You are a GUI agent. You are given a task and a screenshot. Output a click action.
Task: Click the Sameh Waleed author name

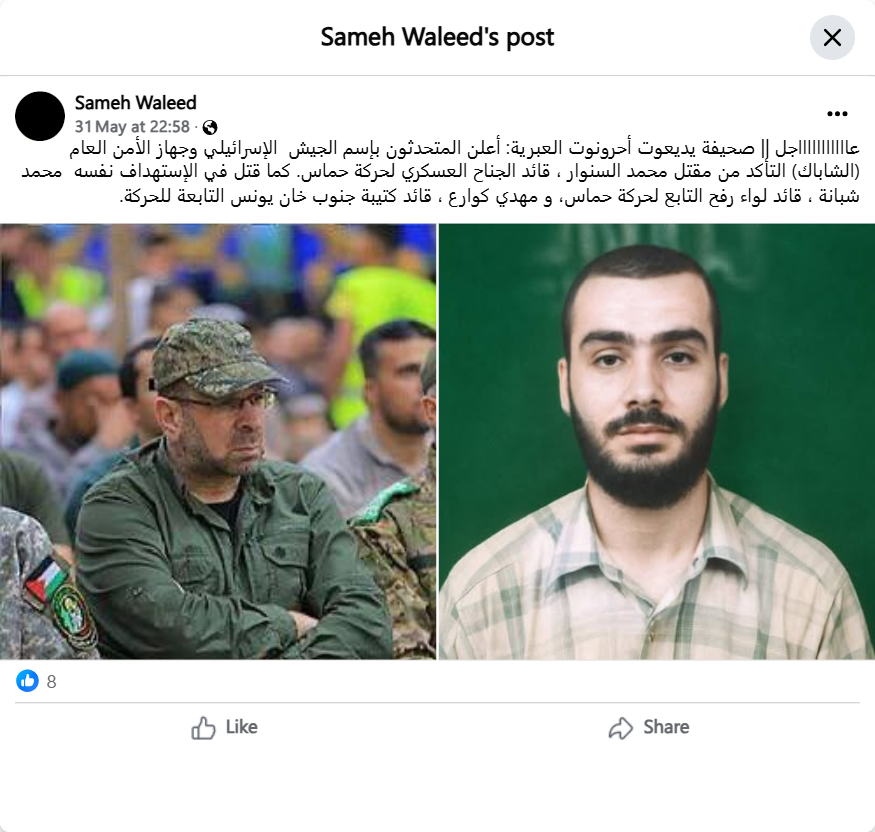point(136,103)
